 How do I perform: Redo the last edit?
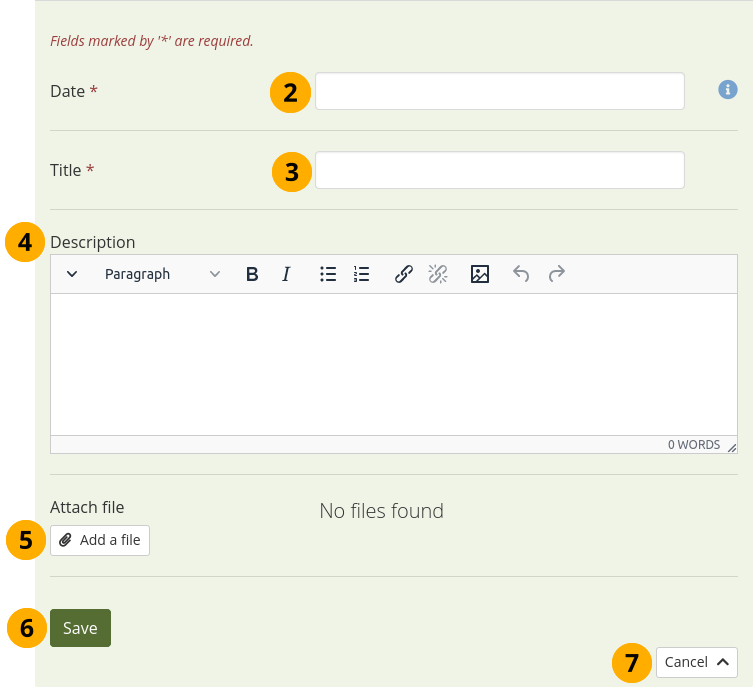[x=557, y=274]
